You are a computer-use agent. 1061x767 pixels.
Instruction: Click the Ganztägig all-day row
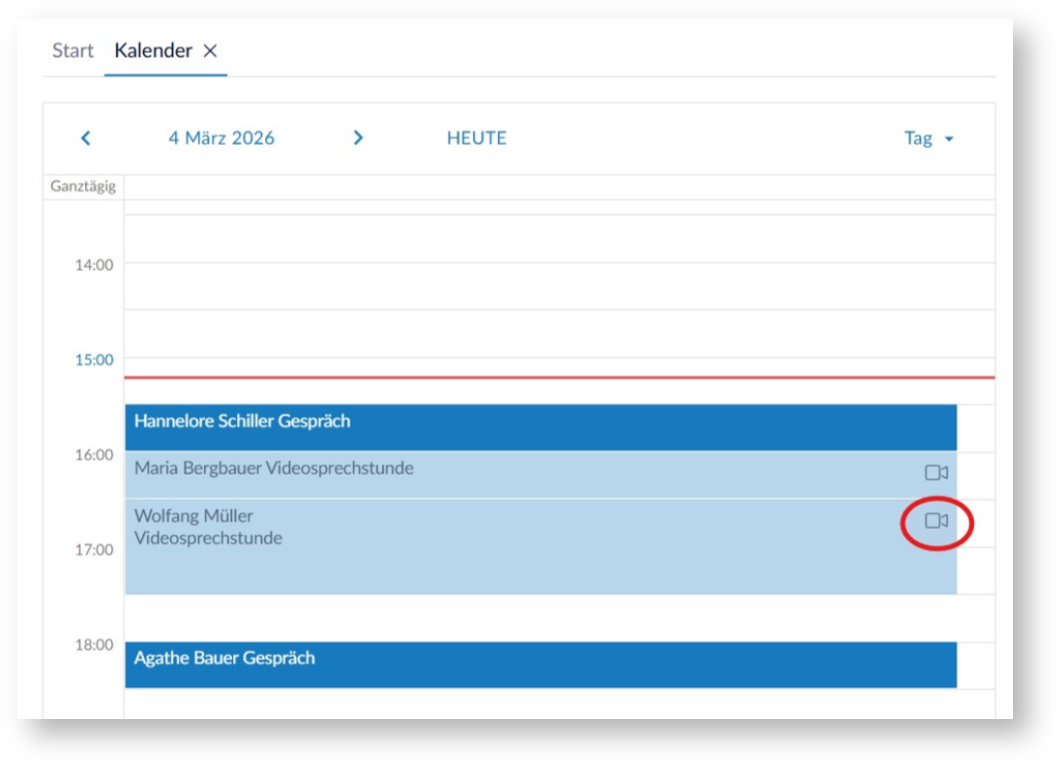click(558, 187)
